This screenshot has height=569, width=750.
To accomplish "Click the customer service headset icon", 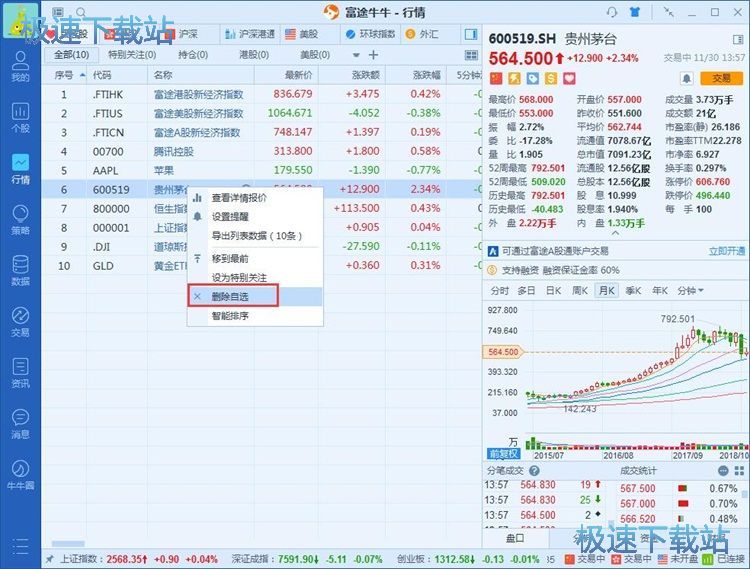I will pyautogui.click(x=612, y=12).
